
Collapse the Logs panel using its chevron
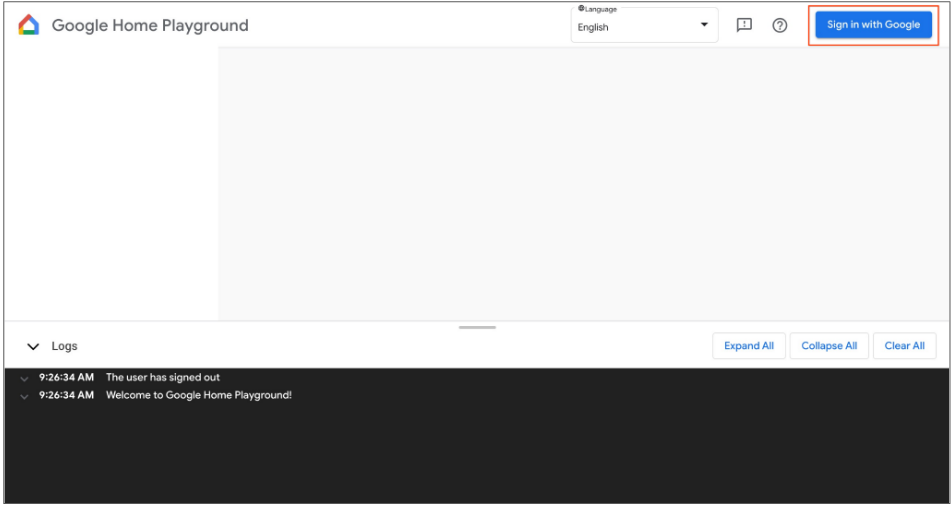tap(33, 346)
